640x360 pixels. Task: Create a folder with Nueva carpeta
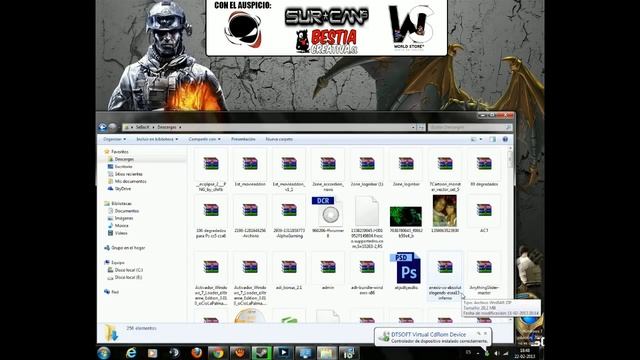tap(279, 139)
